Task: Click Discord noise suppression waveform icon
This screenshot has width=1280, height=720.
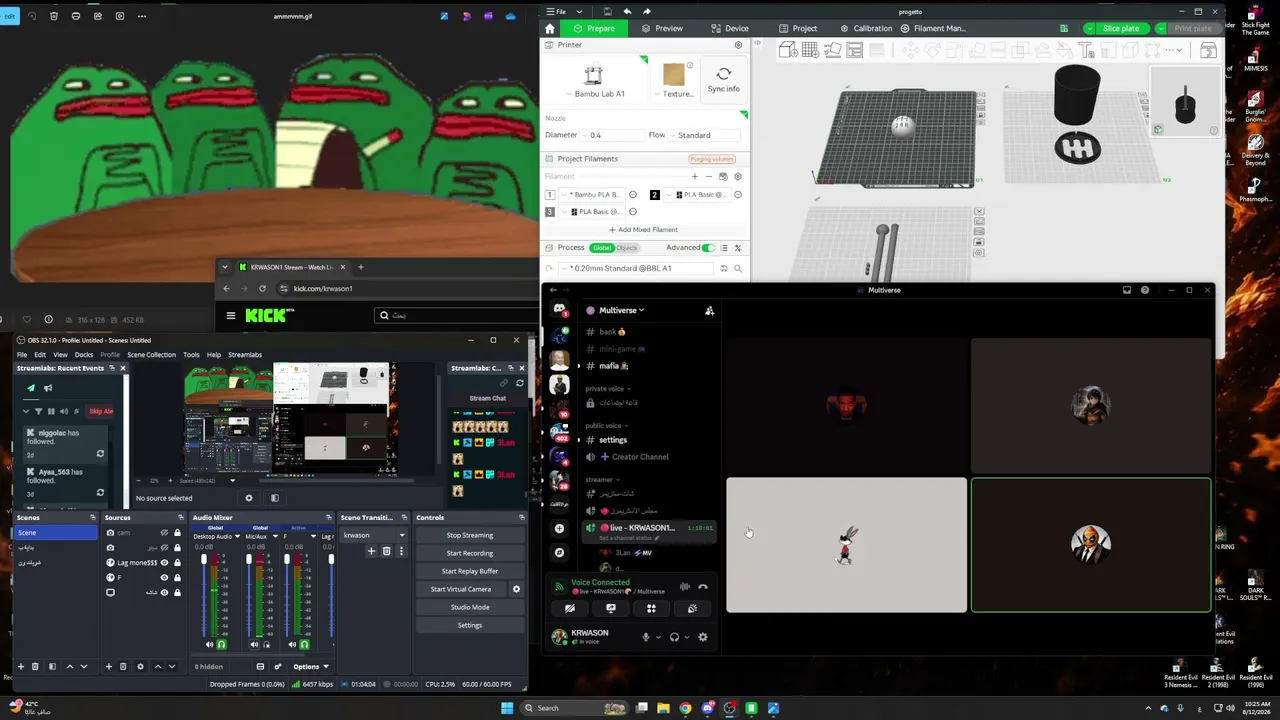Action: click(x=685, y=587)
